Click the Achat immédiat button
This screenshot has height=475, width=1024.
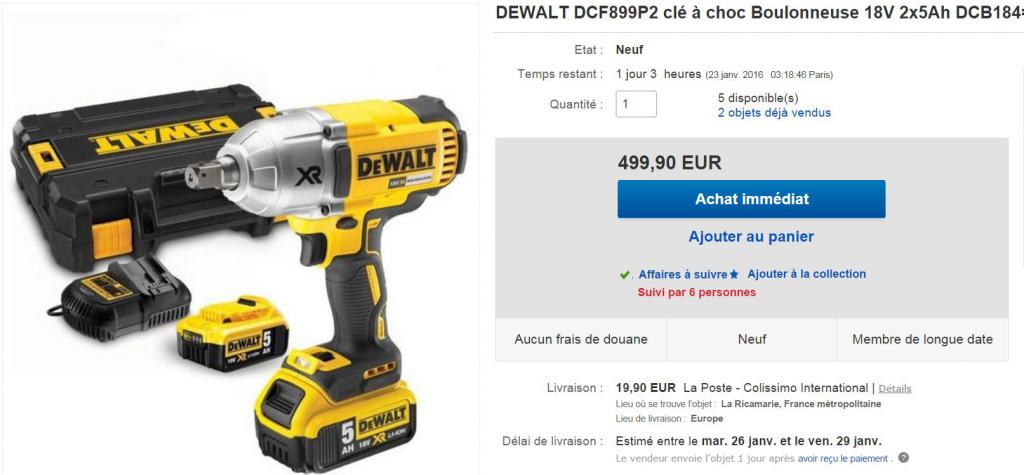(751, 199)
